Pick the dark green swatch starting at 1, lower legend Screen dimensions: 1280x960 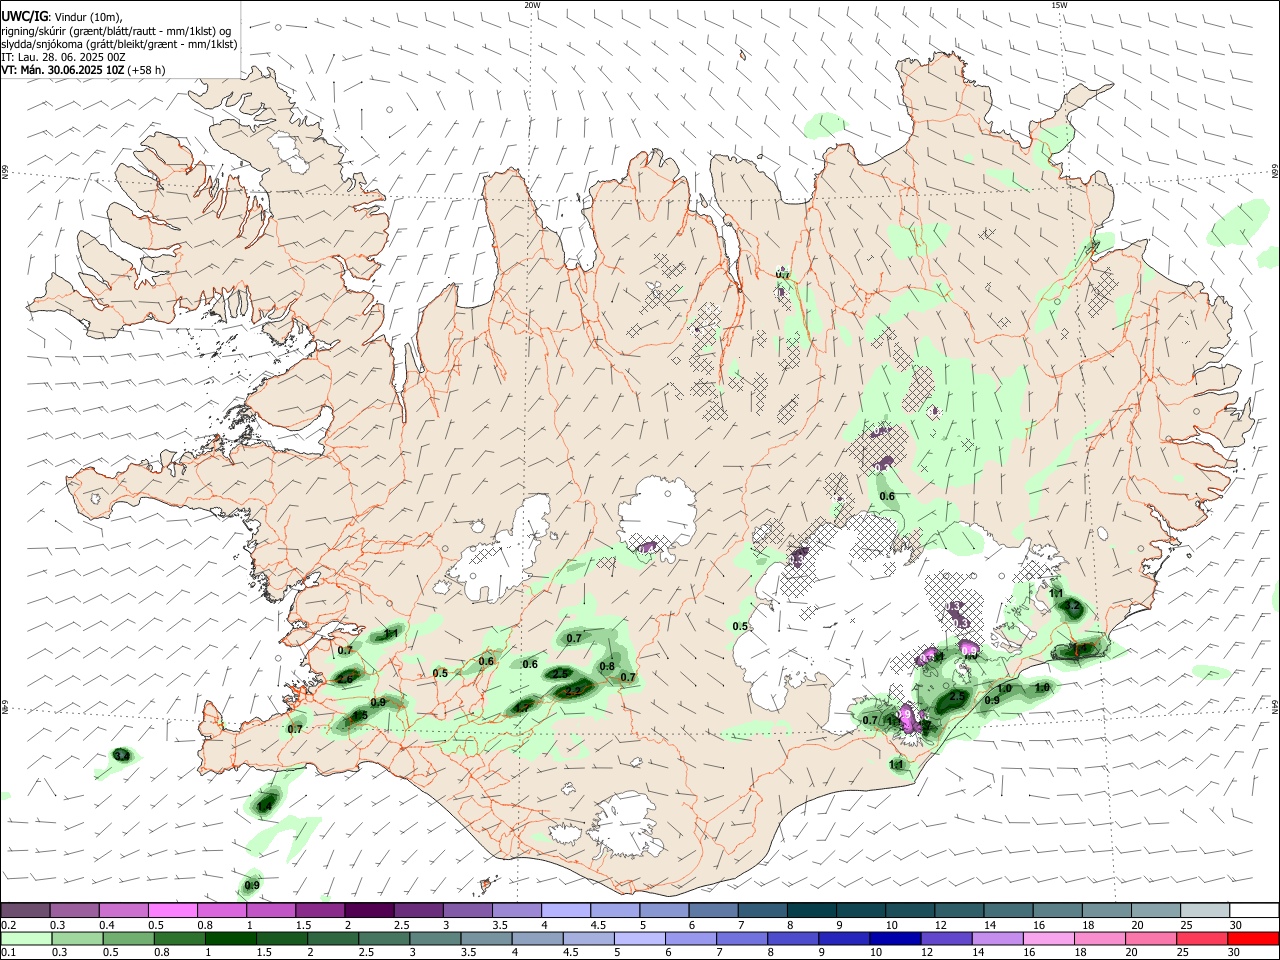[x=230, y=938]
